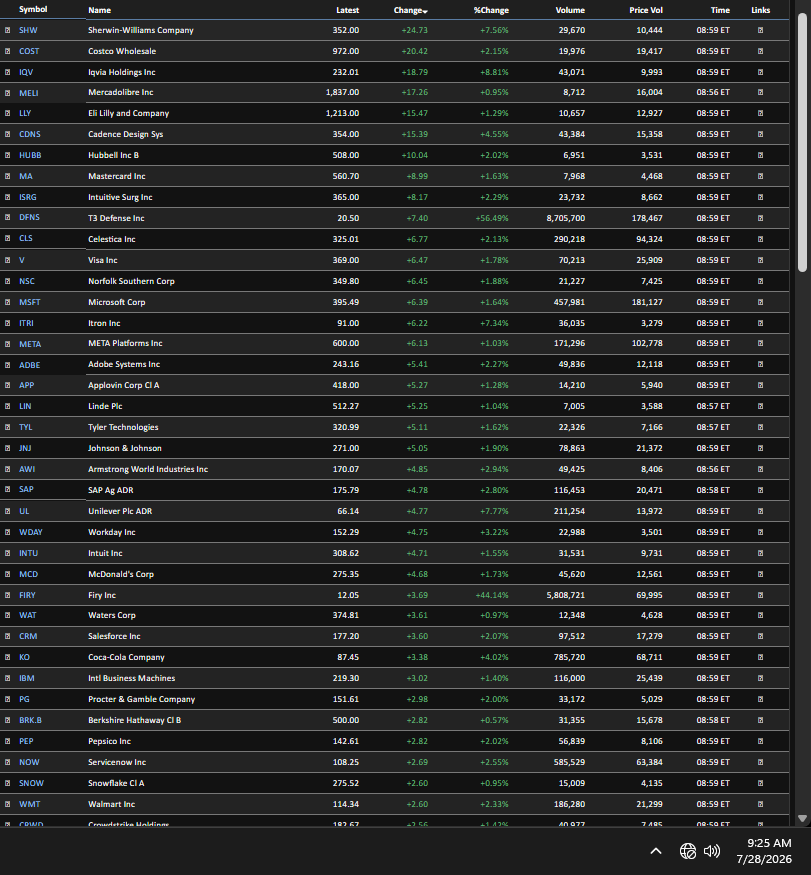The height and width of the screenshot is (875, 811).
Task: Select the Unilever Plc ADR name cell
Action: click(x=120, y=511)
